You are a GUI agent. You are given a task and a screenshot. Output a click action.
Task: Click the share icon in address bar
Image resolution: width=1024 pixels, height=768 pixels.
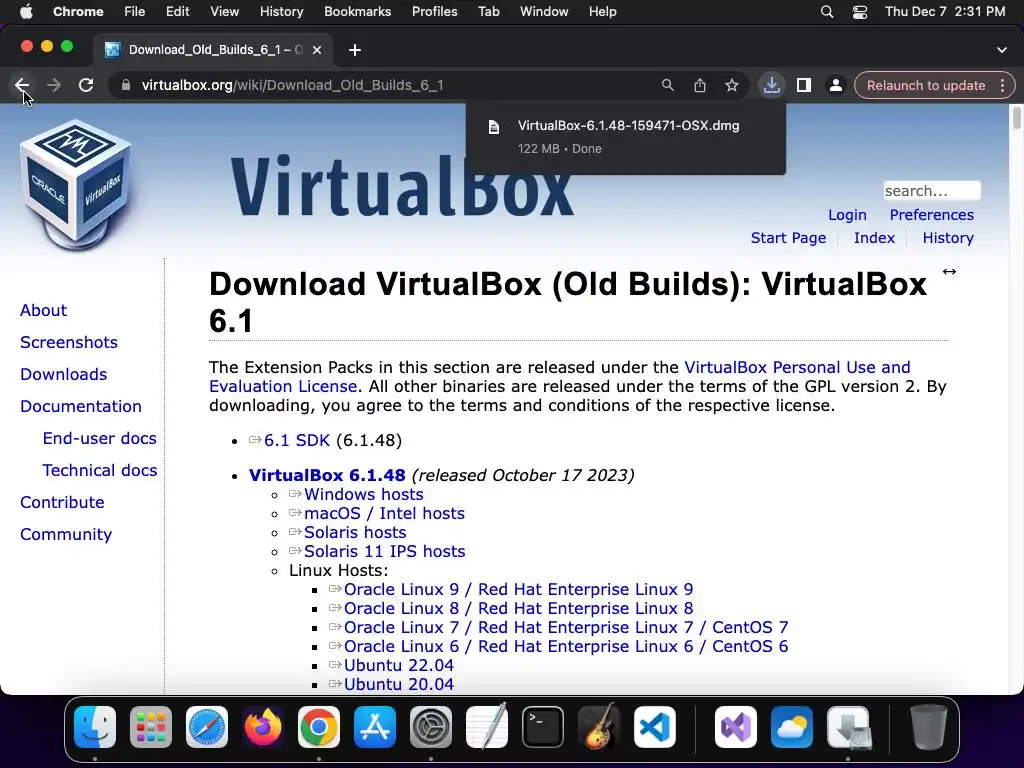699,86
